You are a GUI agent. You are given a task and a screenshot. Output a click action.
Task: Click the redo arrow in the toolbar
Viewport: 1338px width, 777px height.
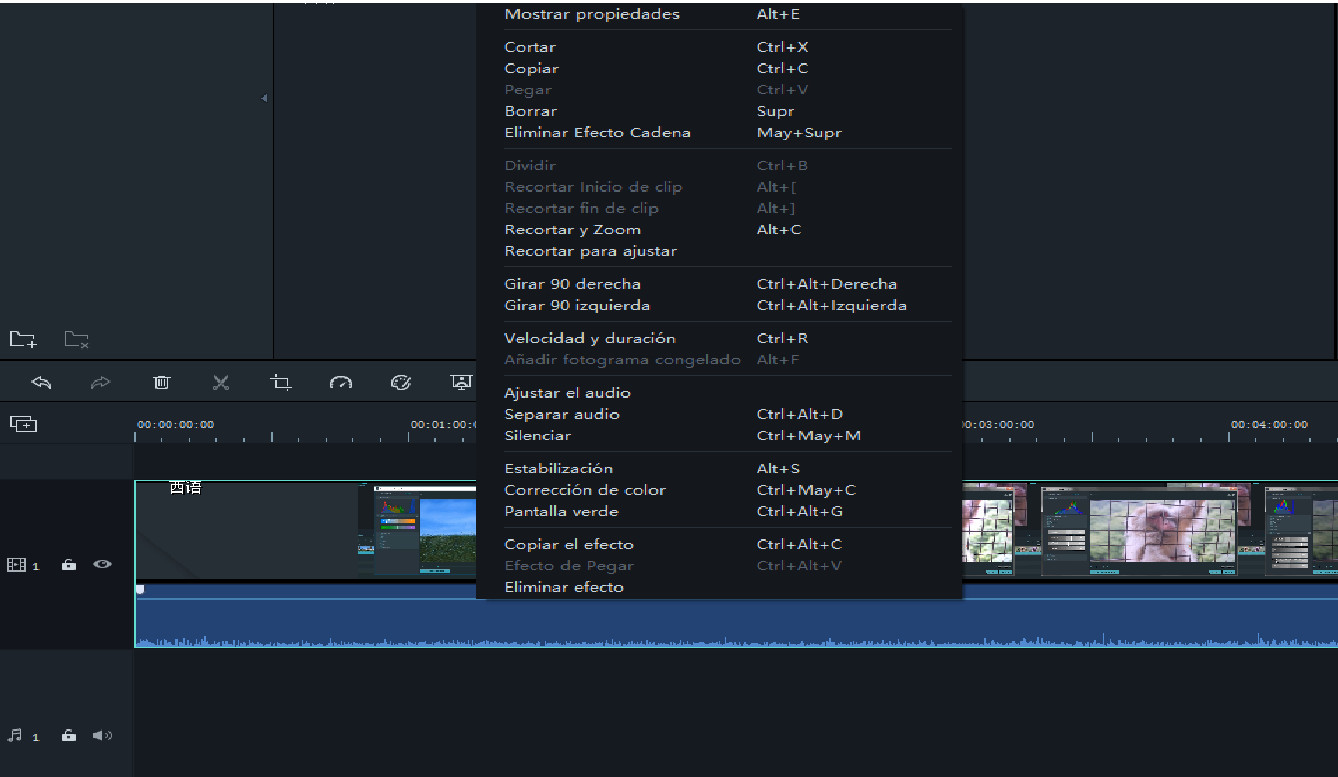click(101, 382)
